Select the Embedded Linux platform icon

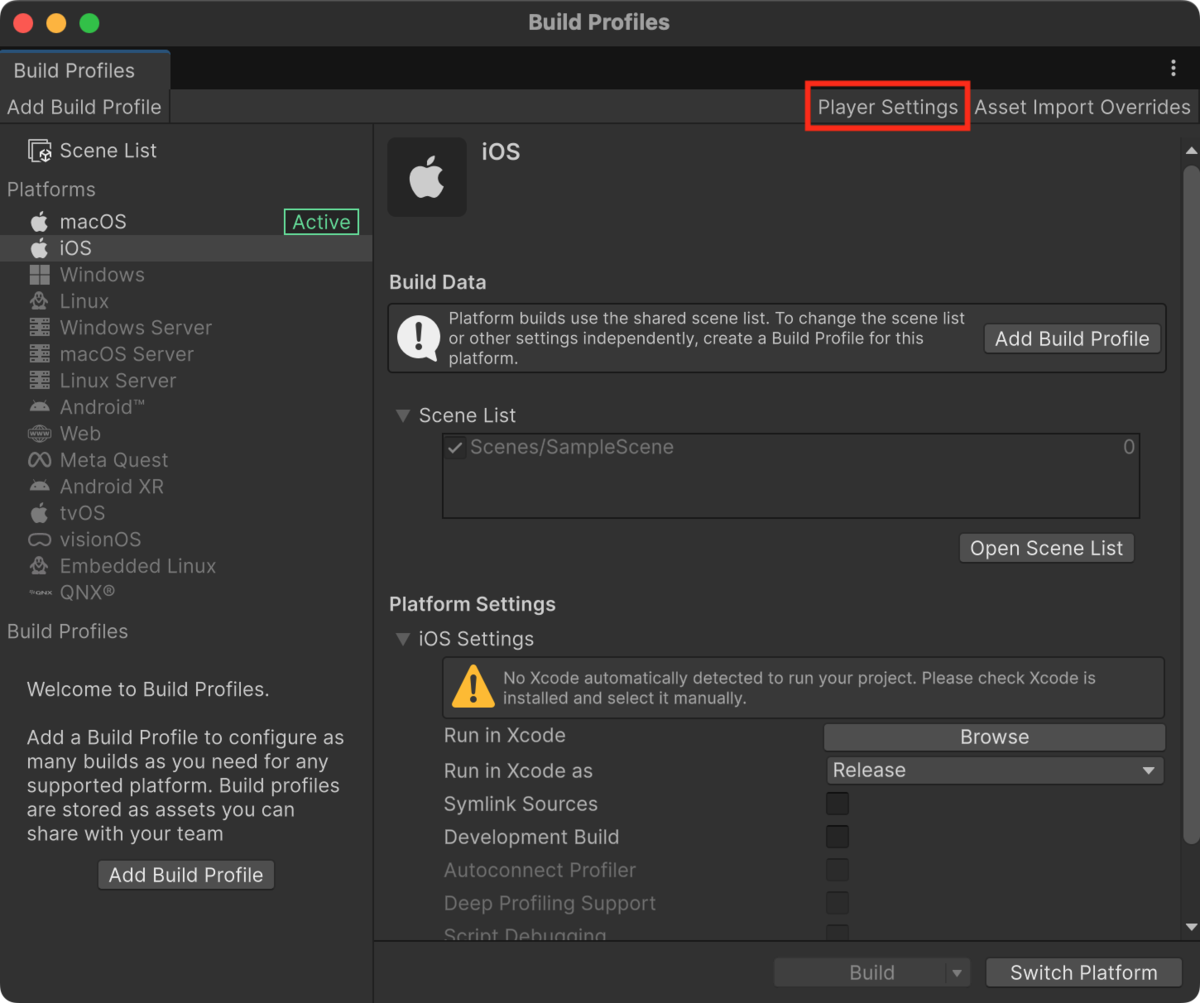pos(38,566)
